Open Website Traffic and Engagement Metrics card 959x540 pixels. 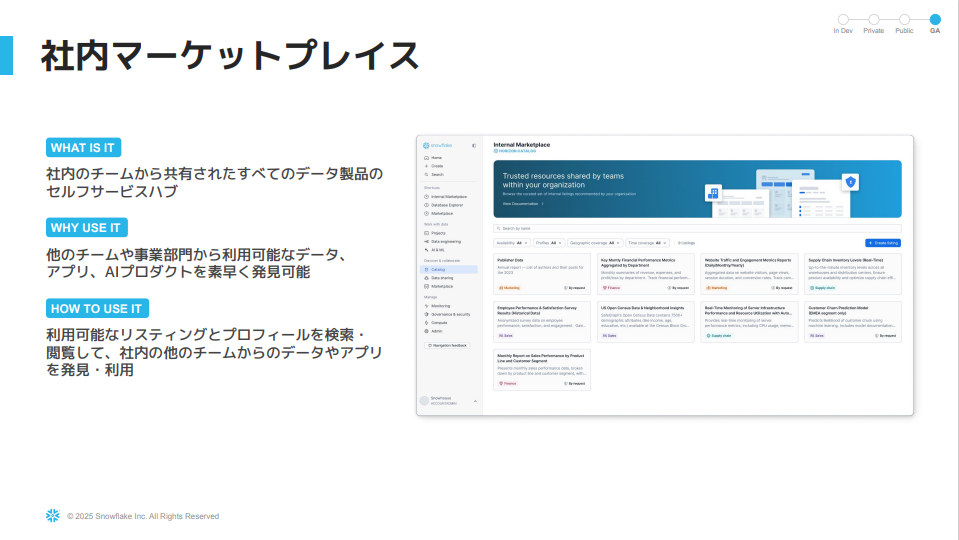pos(749,274)
